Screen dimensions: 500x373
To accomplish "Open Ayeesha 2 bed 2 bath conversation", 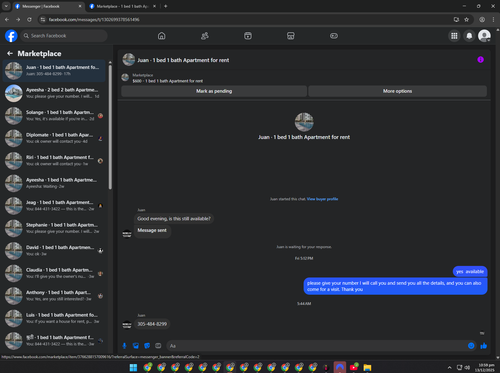I will (54, 93).
